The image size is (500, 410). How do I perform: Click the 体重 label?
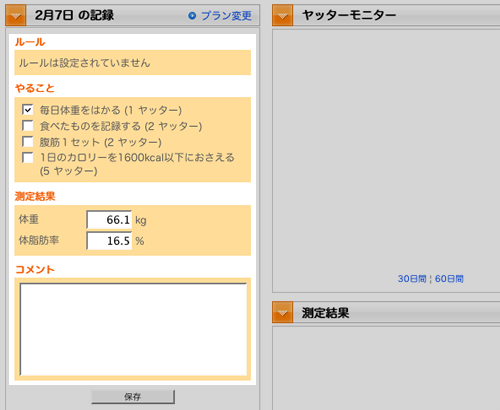pyautogui.click(x=29, y=219)
